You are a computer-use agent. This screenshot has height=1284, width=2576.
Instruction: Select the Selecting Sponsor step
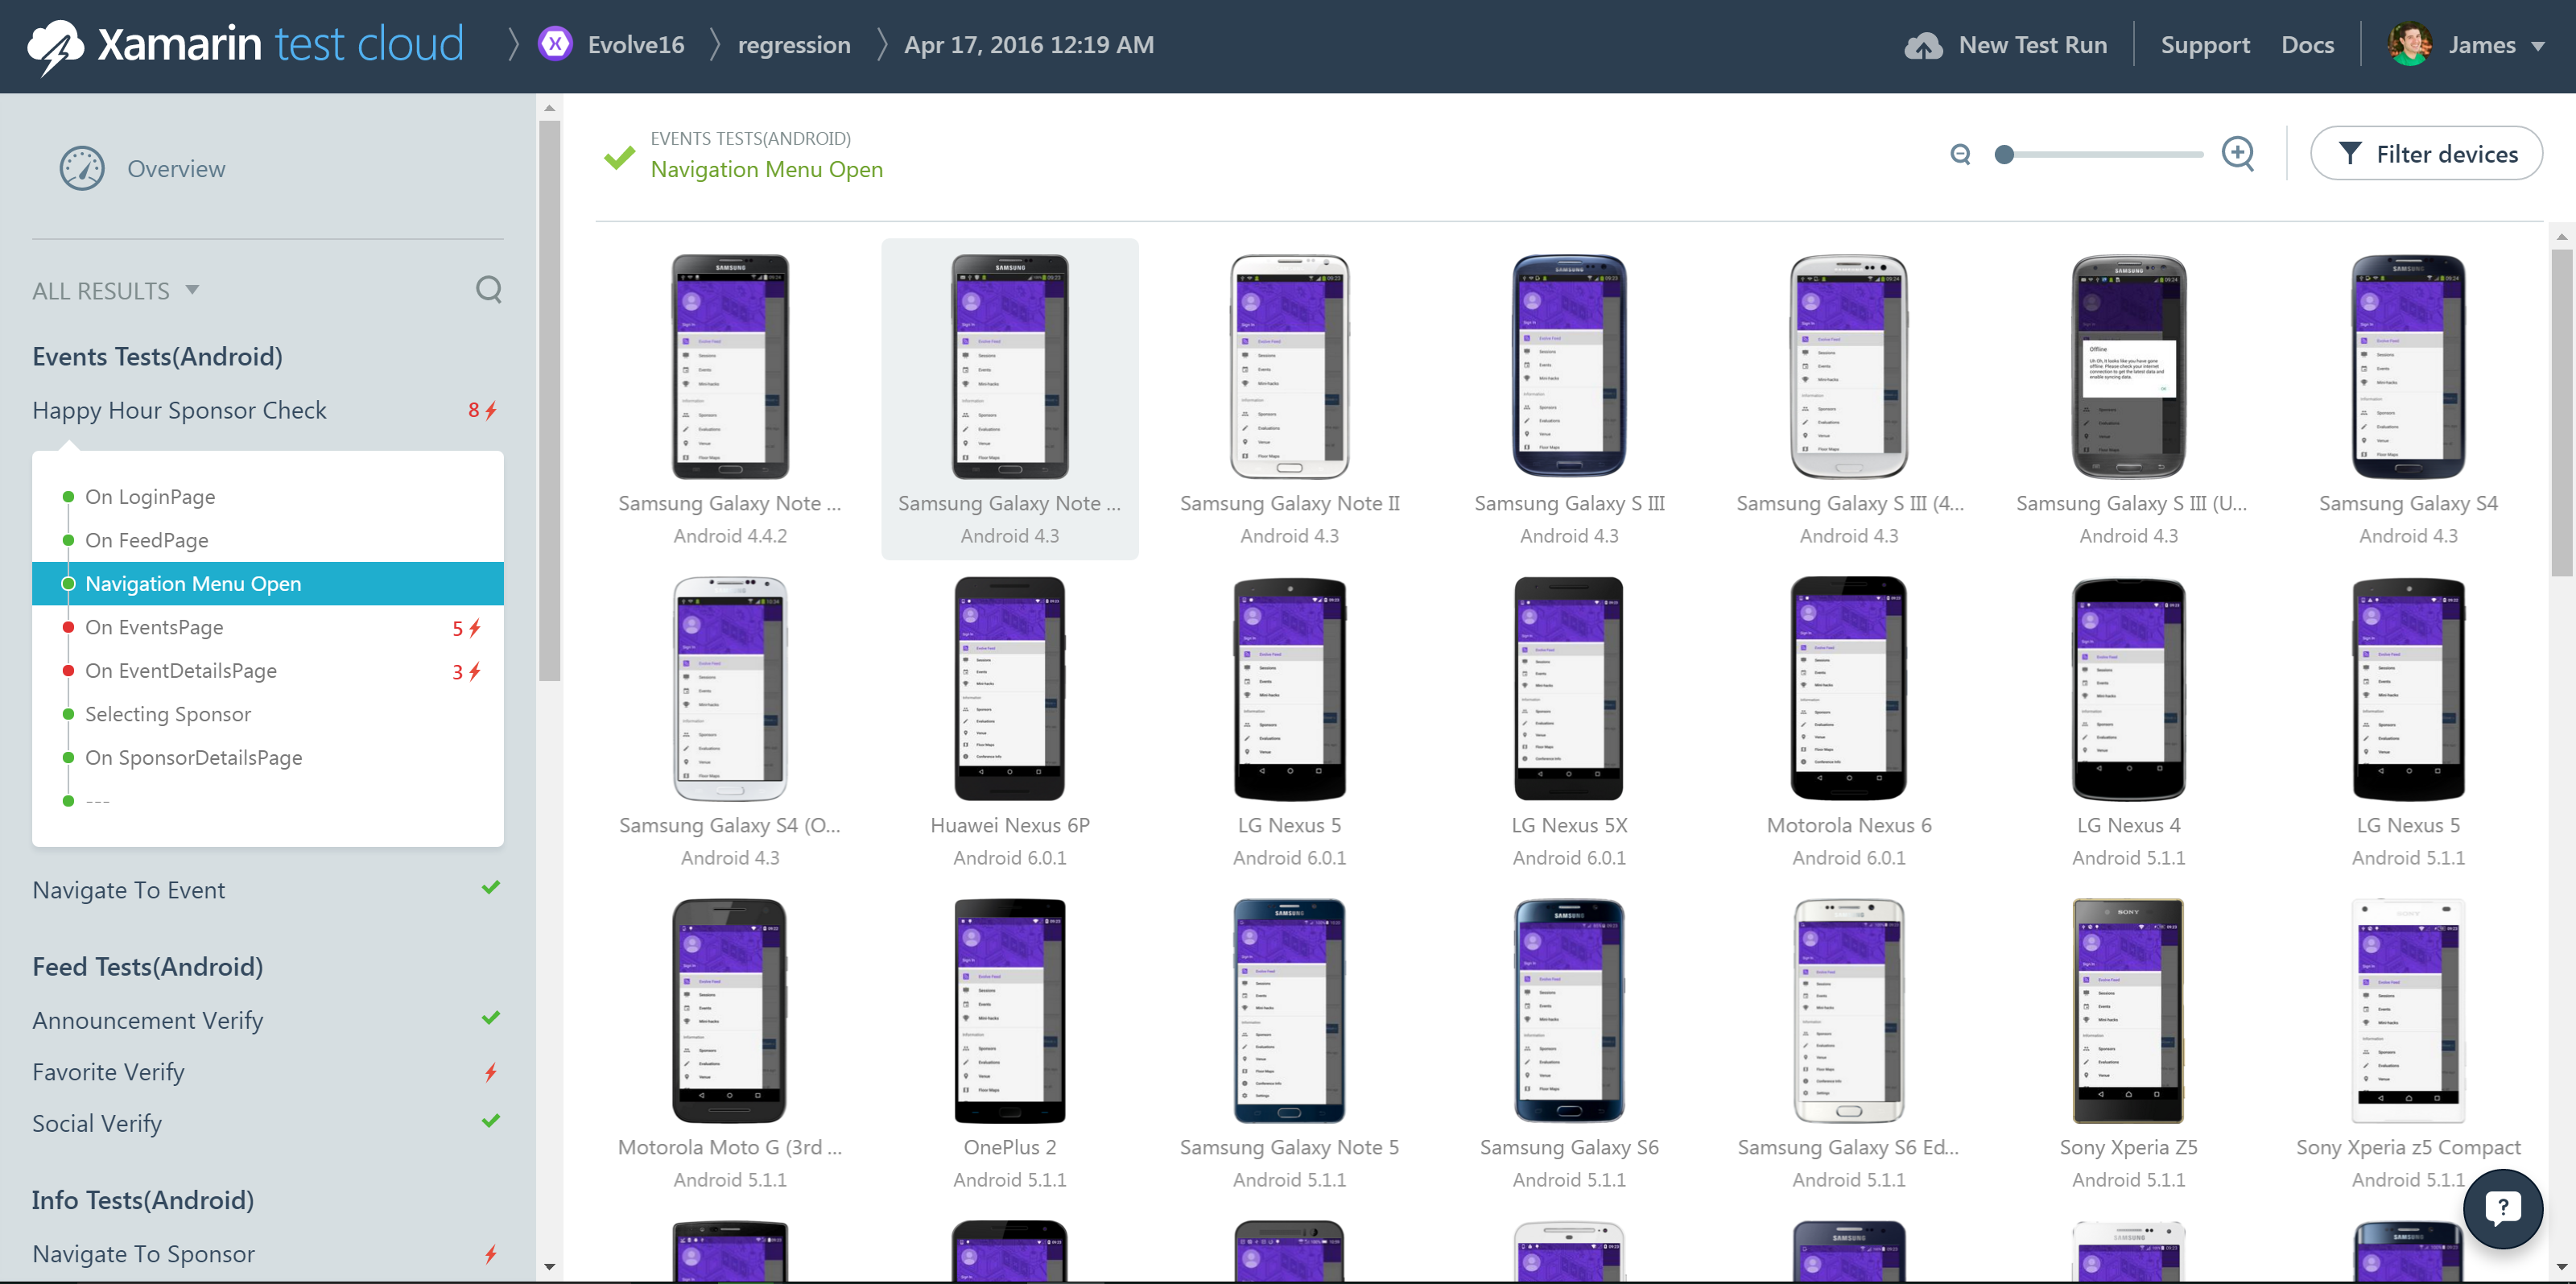tap(168, 714)
